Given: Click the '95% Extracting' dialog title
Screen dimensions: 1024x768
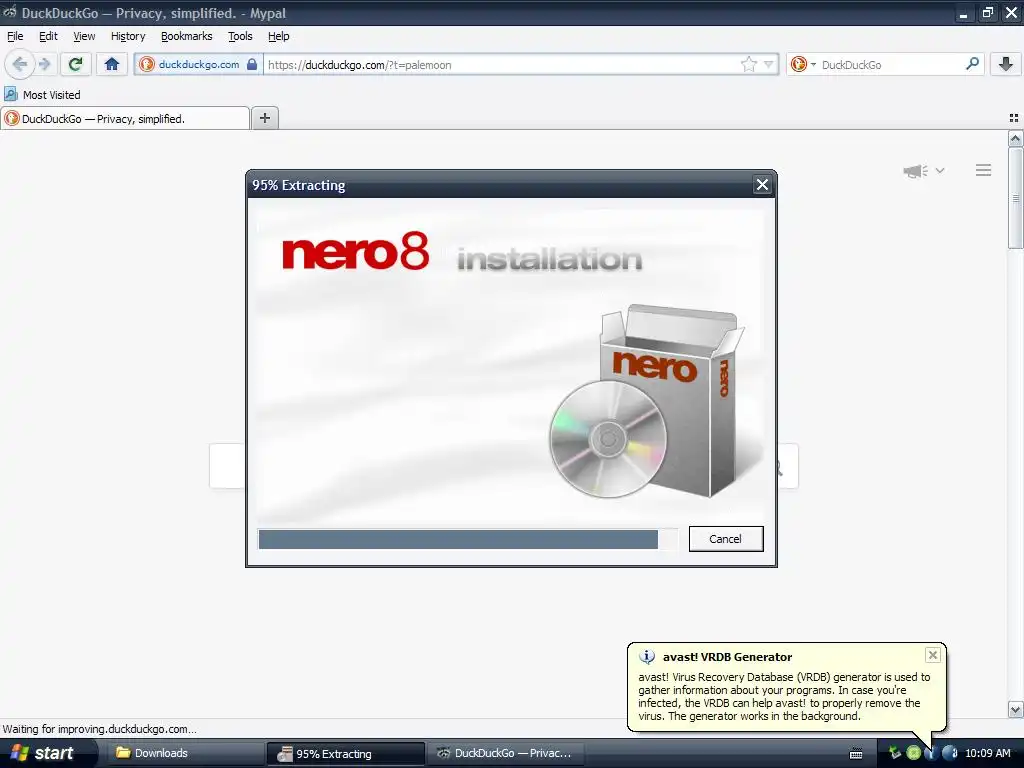Looking at the screenshot, I should pos(298,185).
